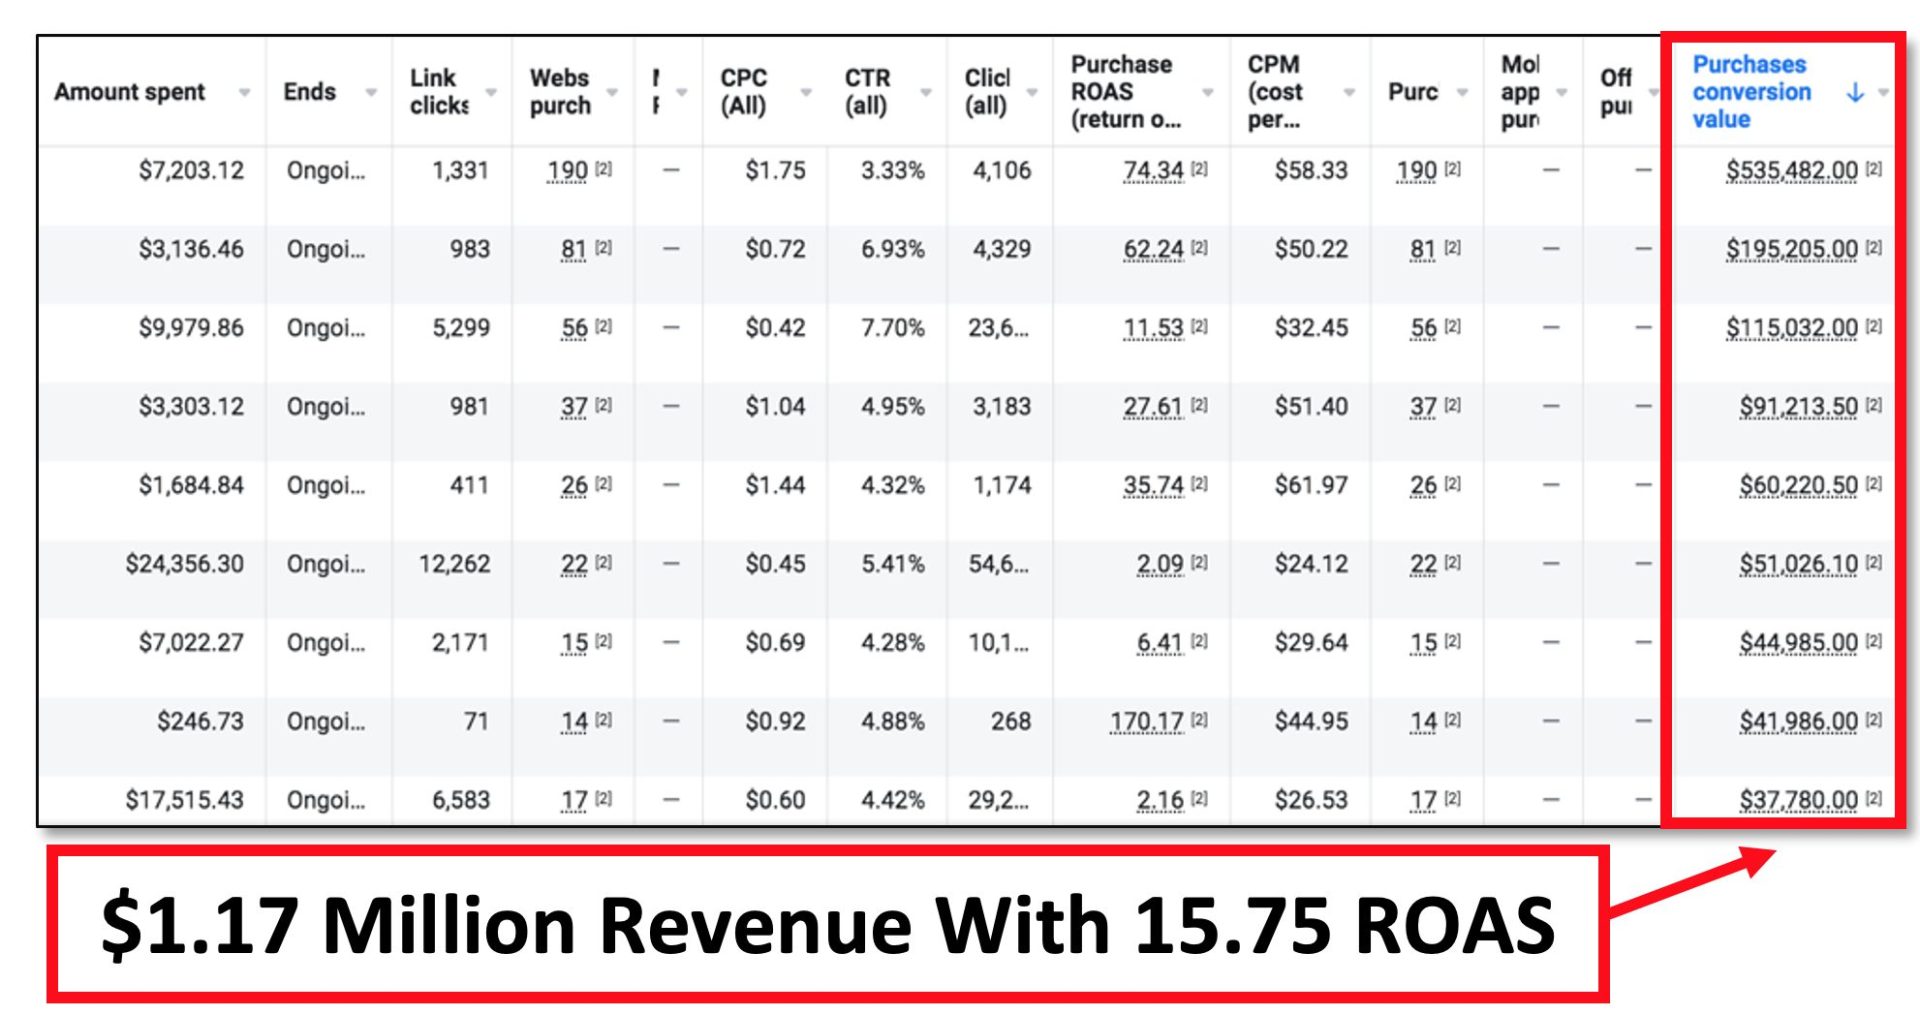Open the CPC (All) column dropdown arrow
The height and width of the screenshot is (1015, 1920).
[806, 92]
